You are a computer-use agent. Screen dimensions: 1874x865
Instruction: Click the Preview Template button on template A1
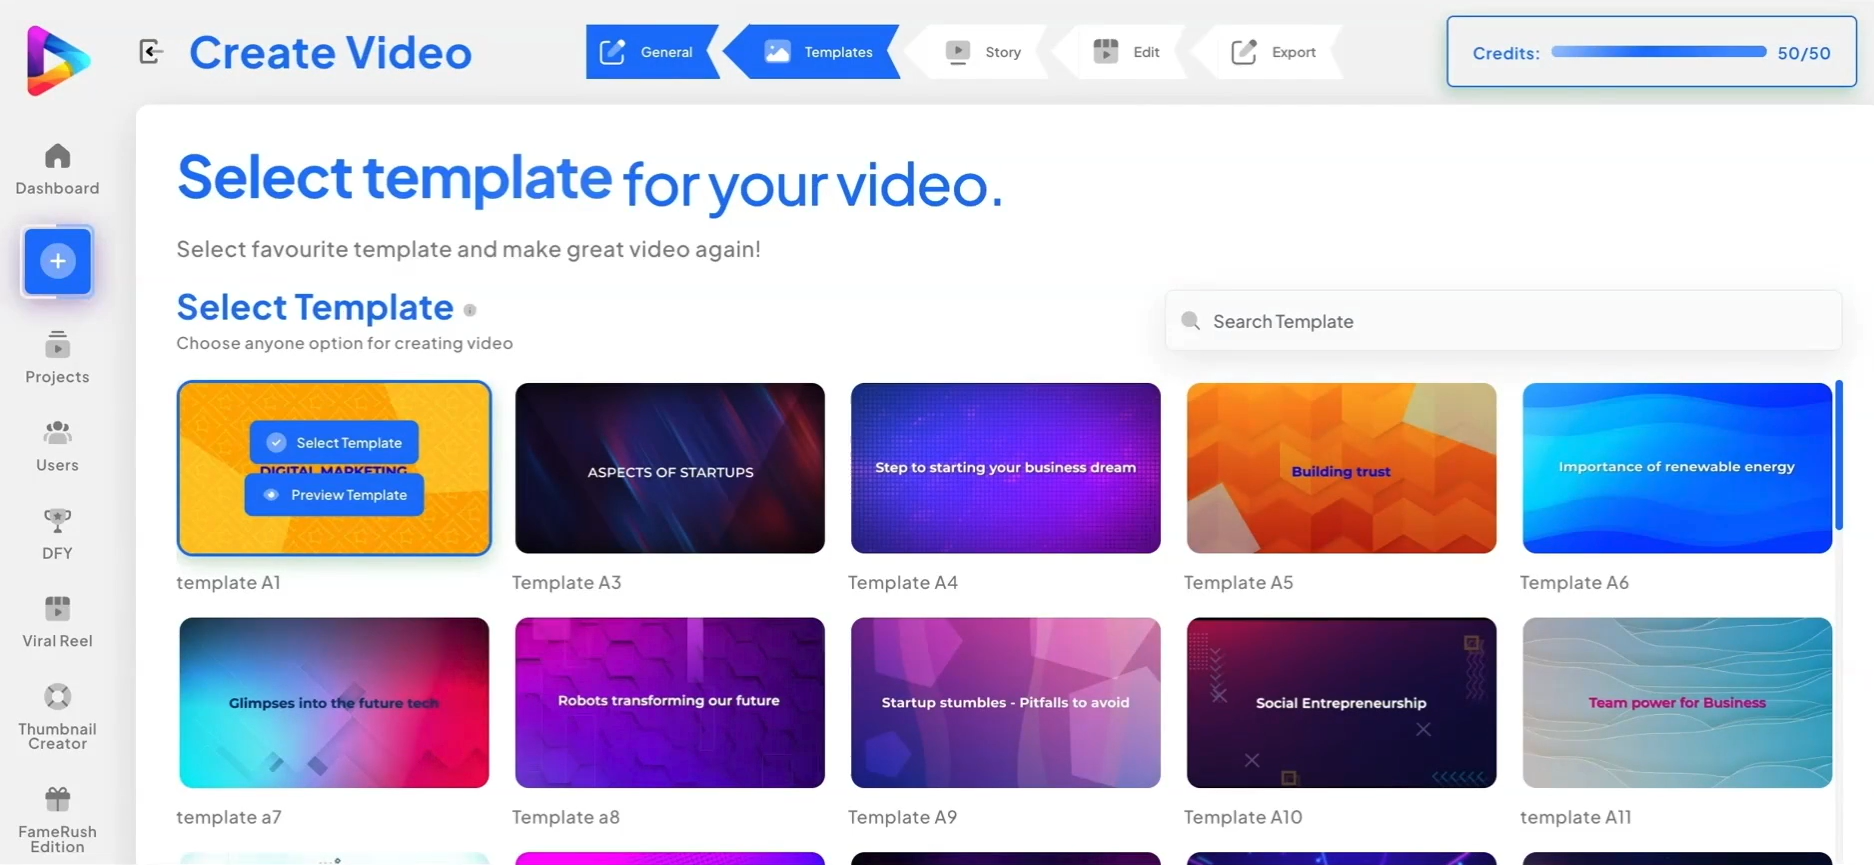(334, 495)
